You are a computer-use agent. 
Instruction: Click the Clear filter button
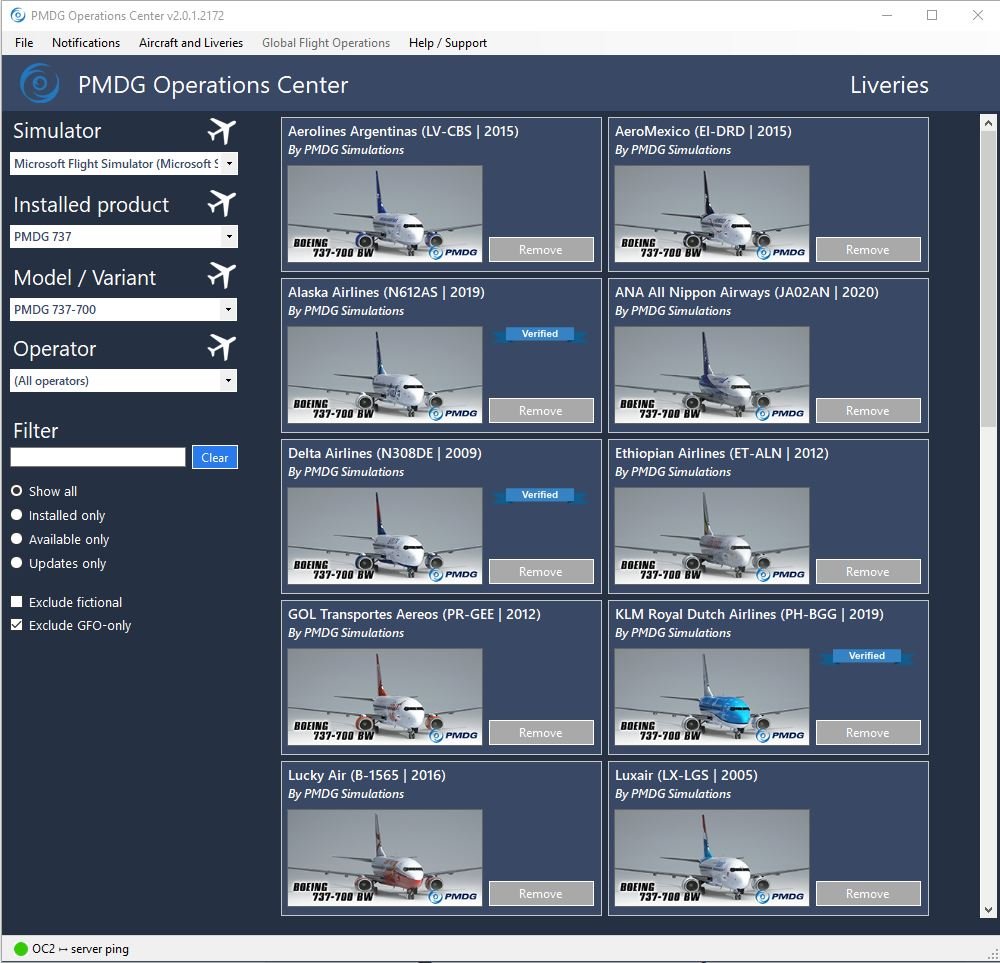point(215,457)
